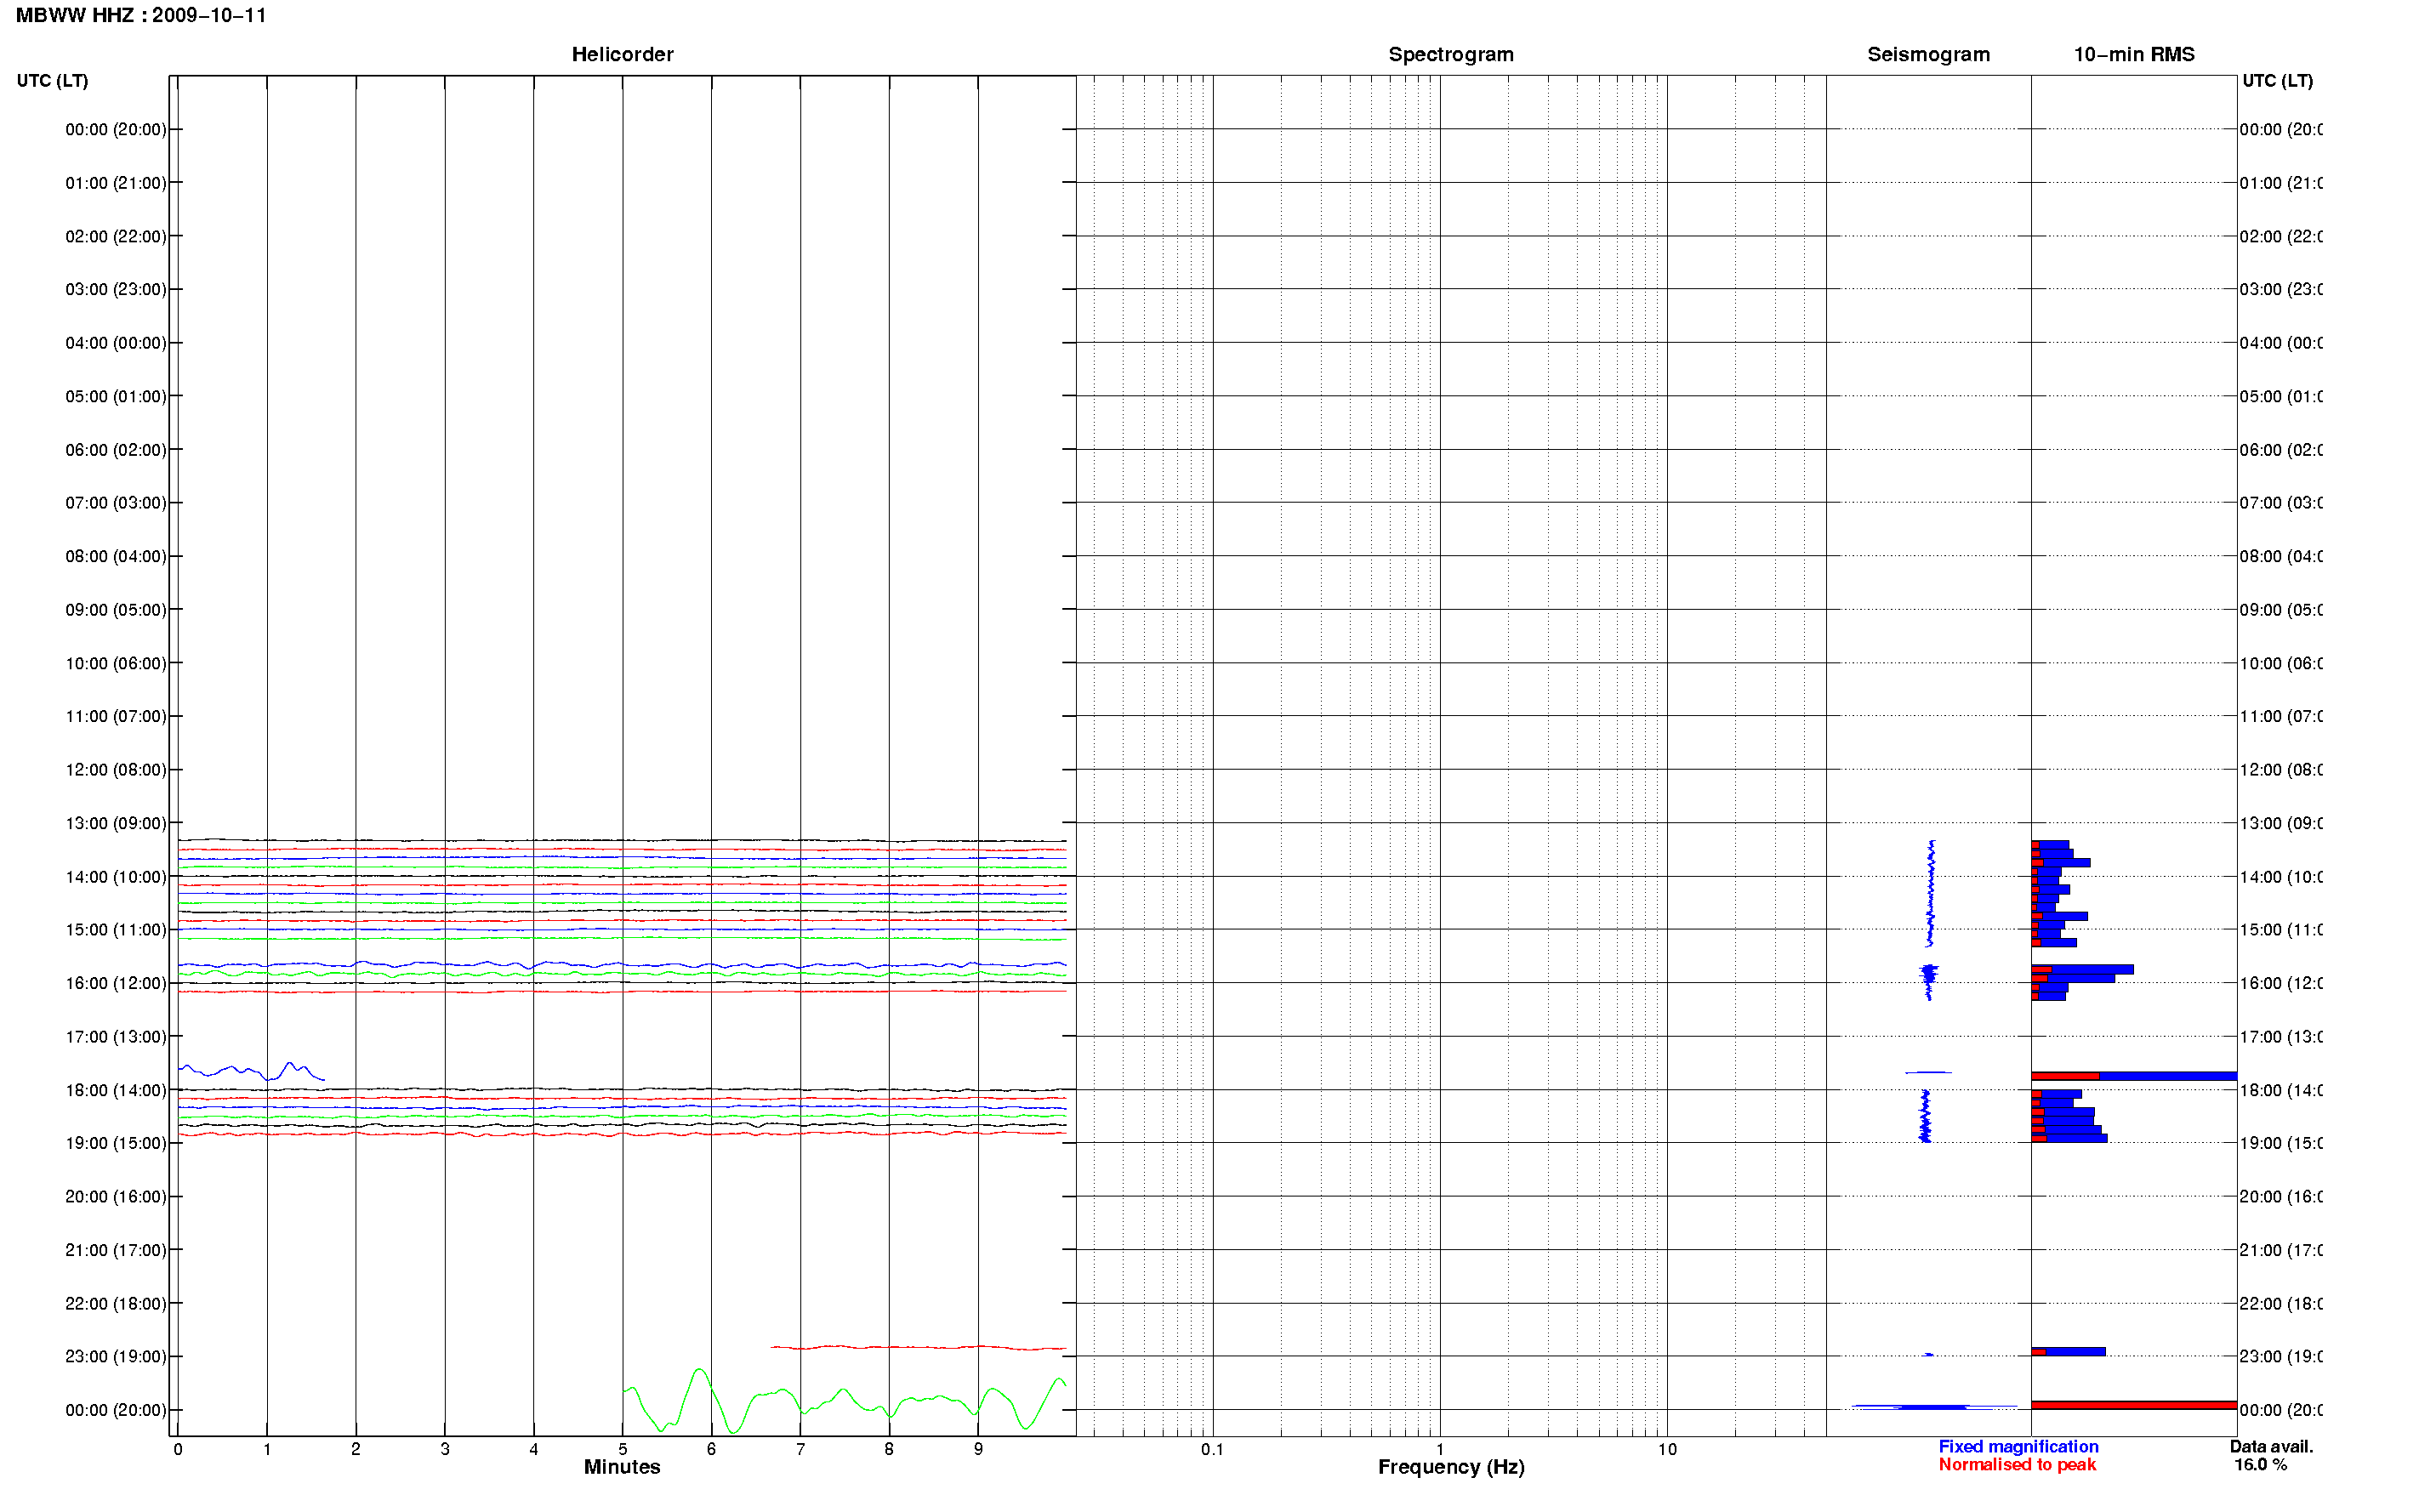The image size is (2419, 1512).
Task: Click the 'Fixed magnification' legend text
Action: click(2018, 1446)
